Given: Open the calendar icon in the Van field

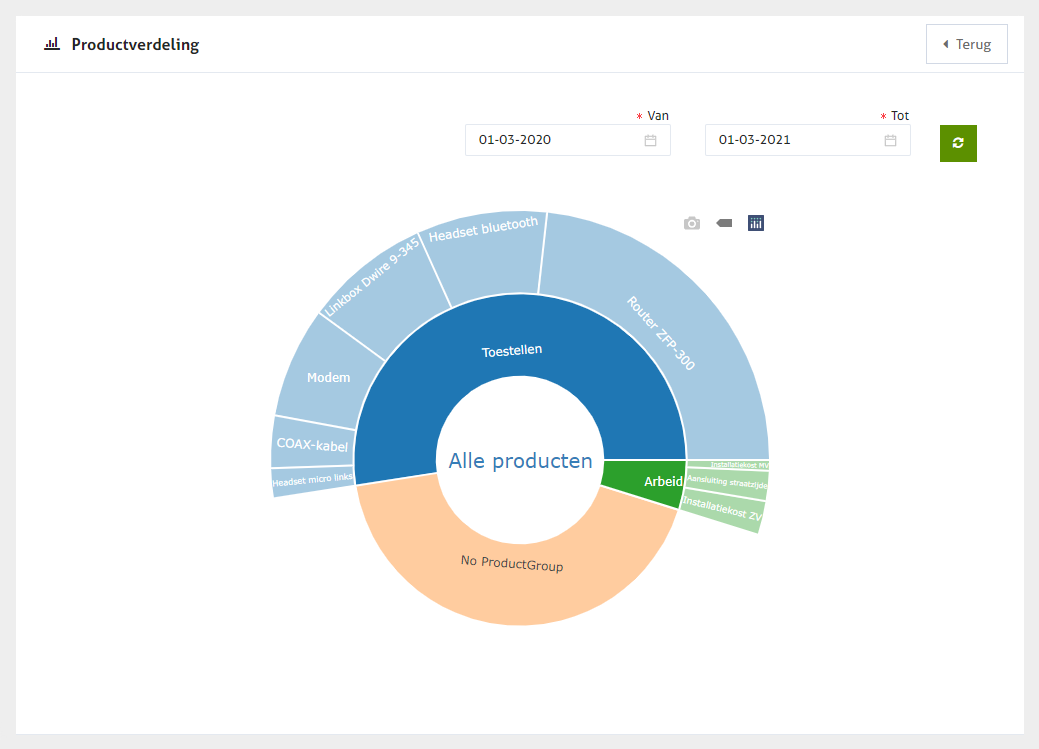Looking at the screenshot, I should pyautogui.click(x=650, y=140).
